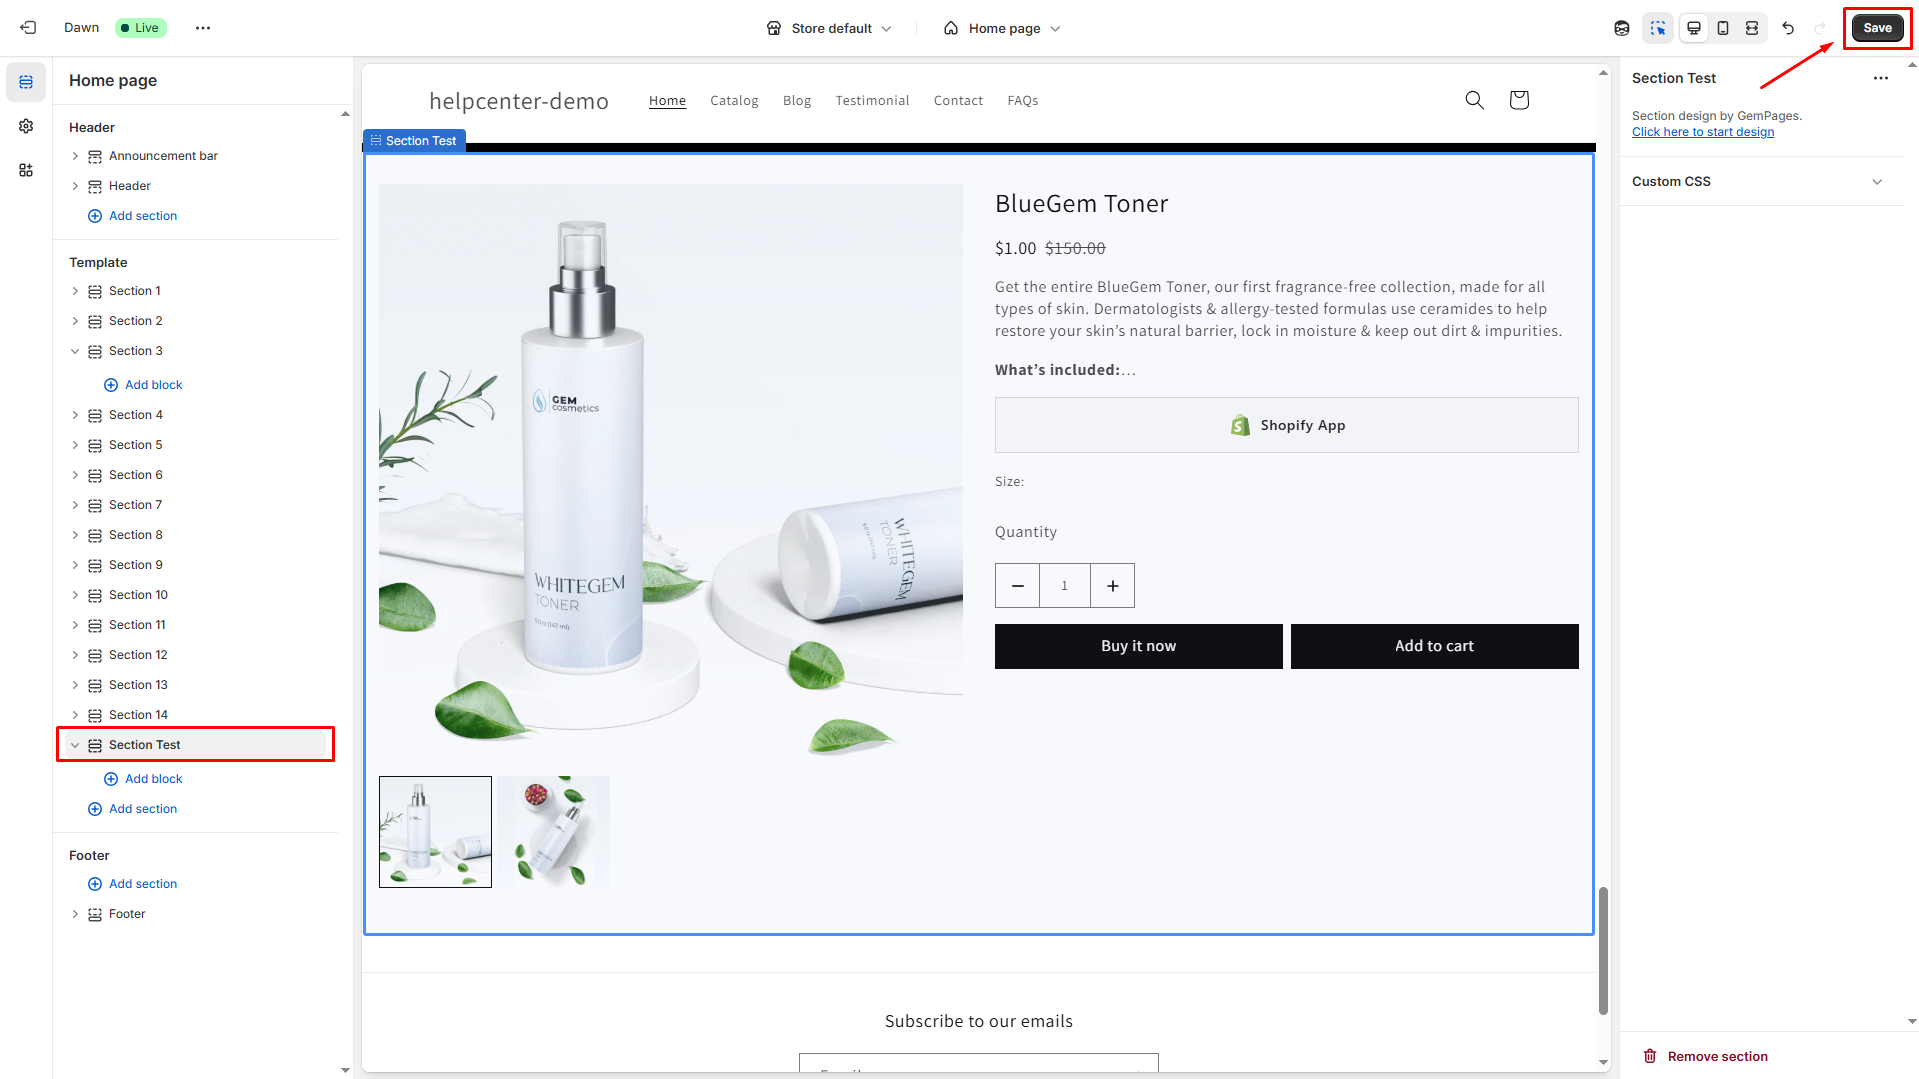Select the Catalog menu item
The width and height of the screenshot is (1919, 1079).
click(x=734, y=101)
